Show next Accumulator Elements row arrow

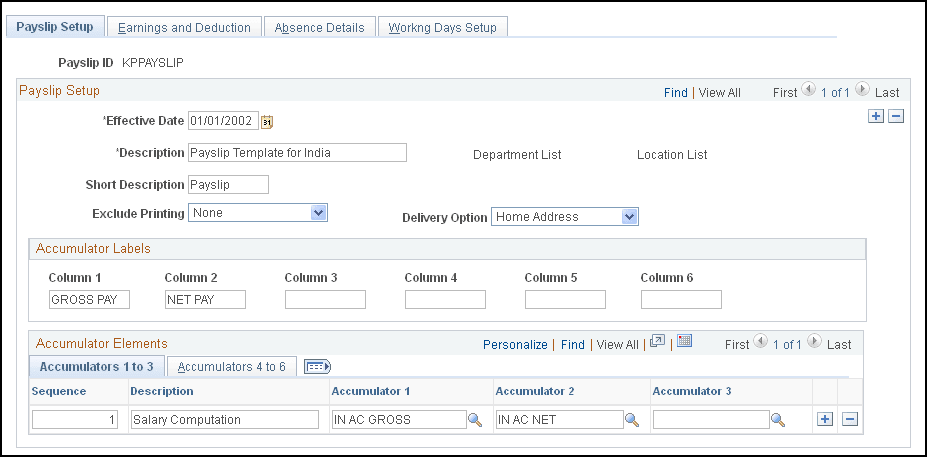(815, 342)
